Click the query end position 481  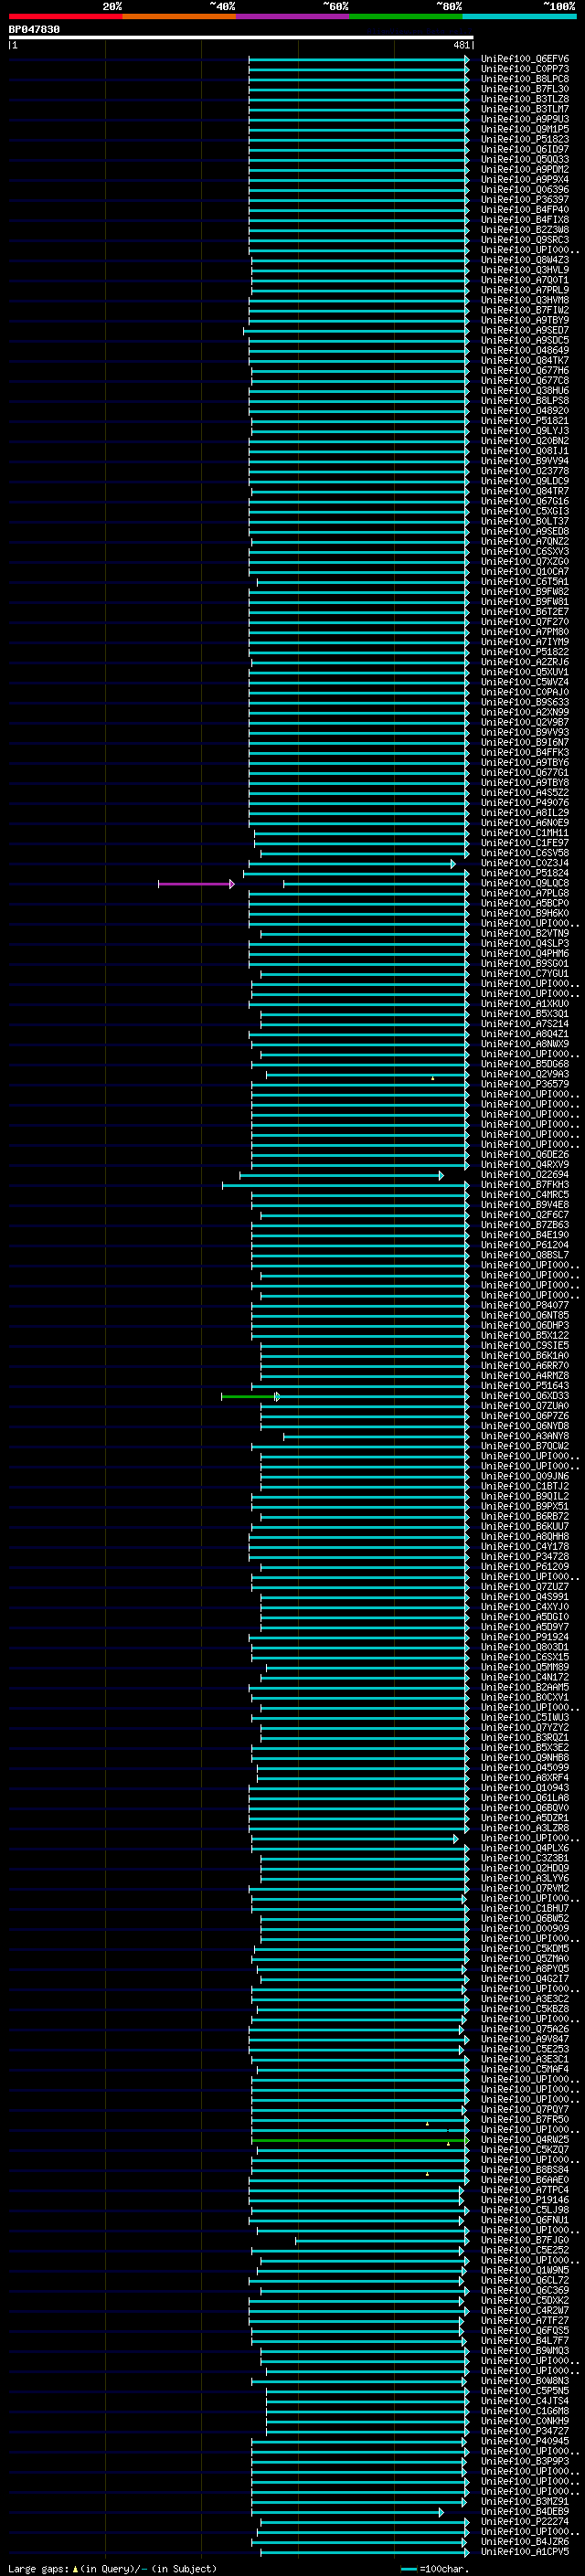tap(461, 45)
